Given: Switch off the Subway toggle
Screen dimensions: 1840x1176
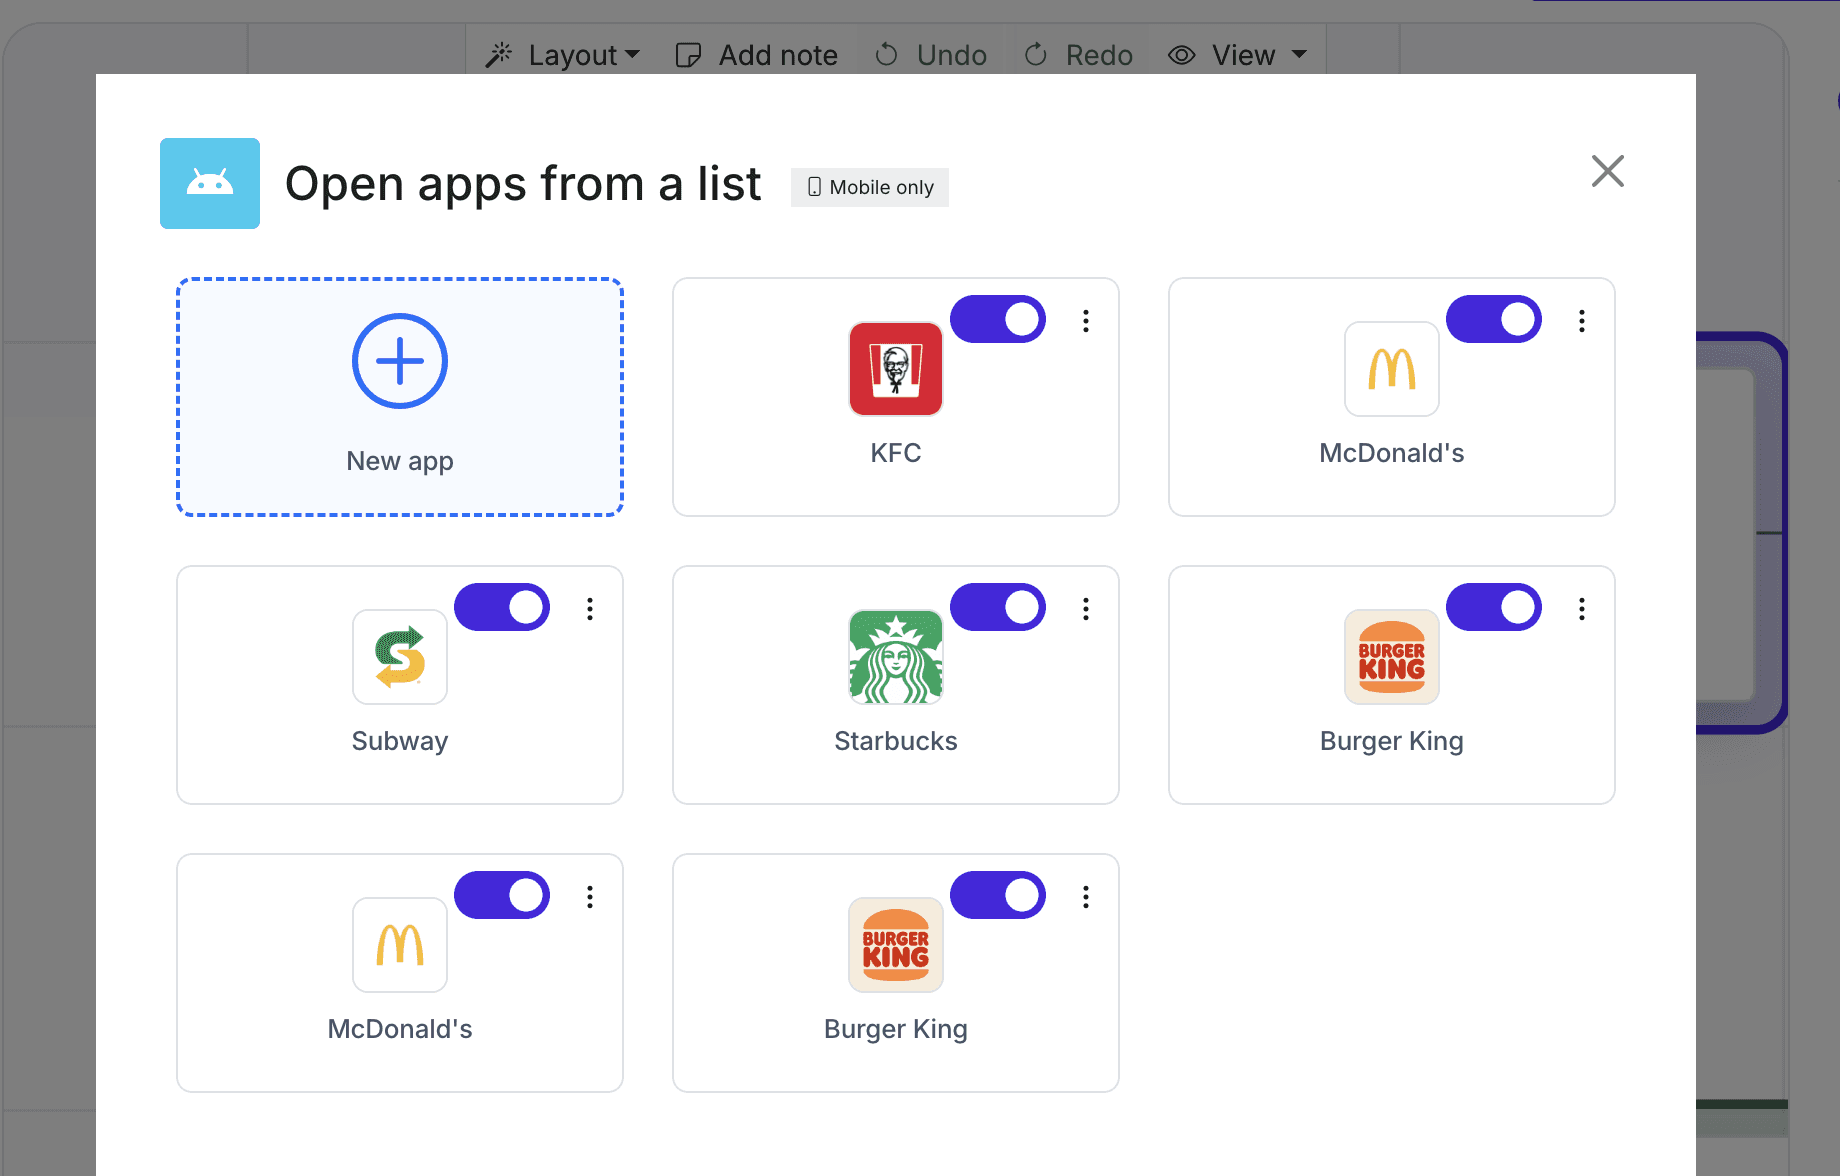Looking at the screenshot, I should pyautogui.click(x=502, y=607).
